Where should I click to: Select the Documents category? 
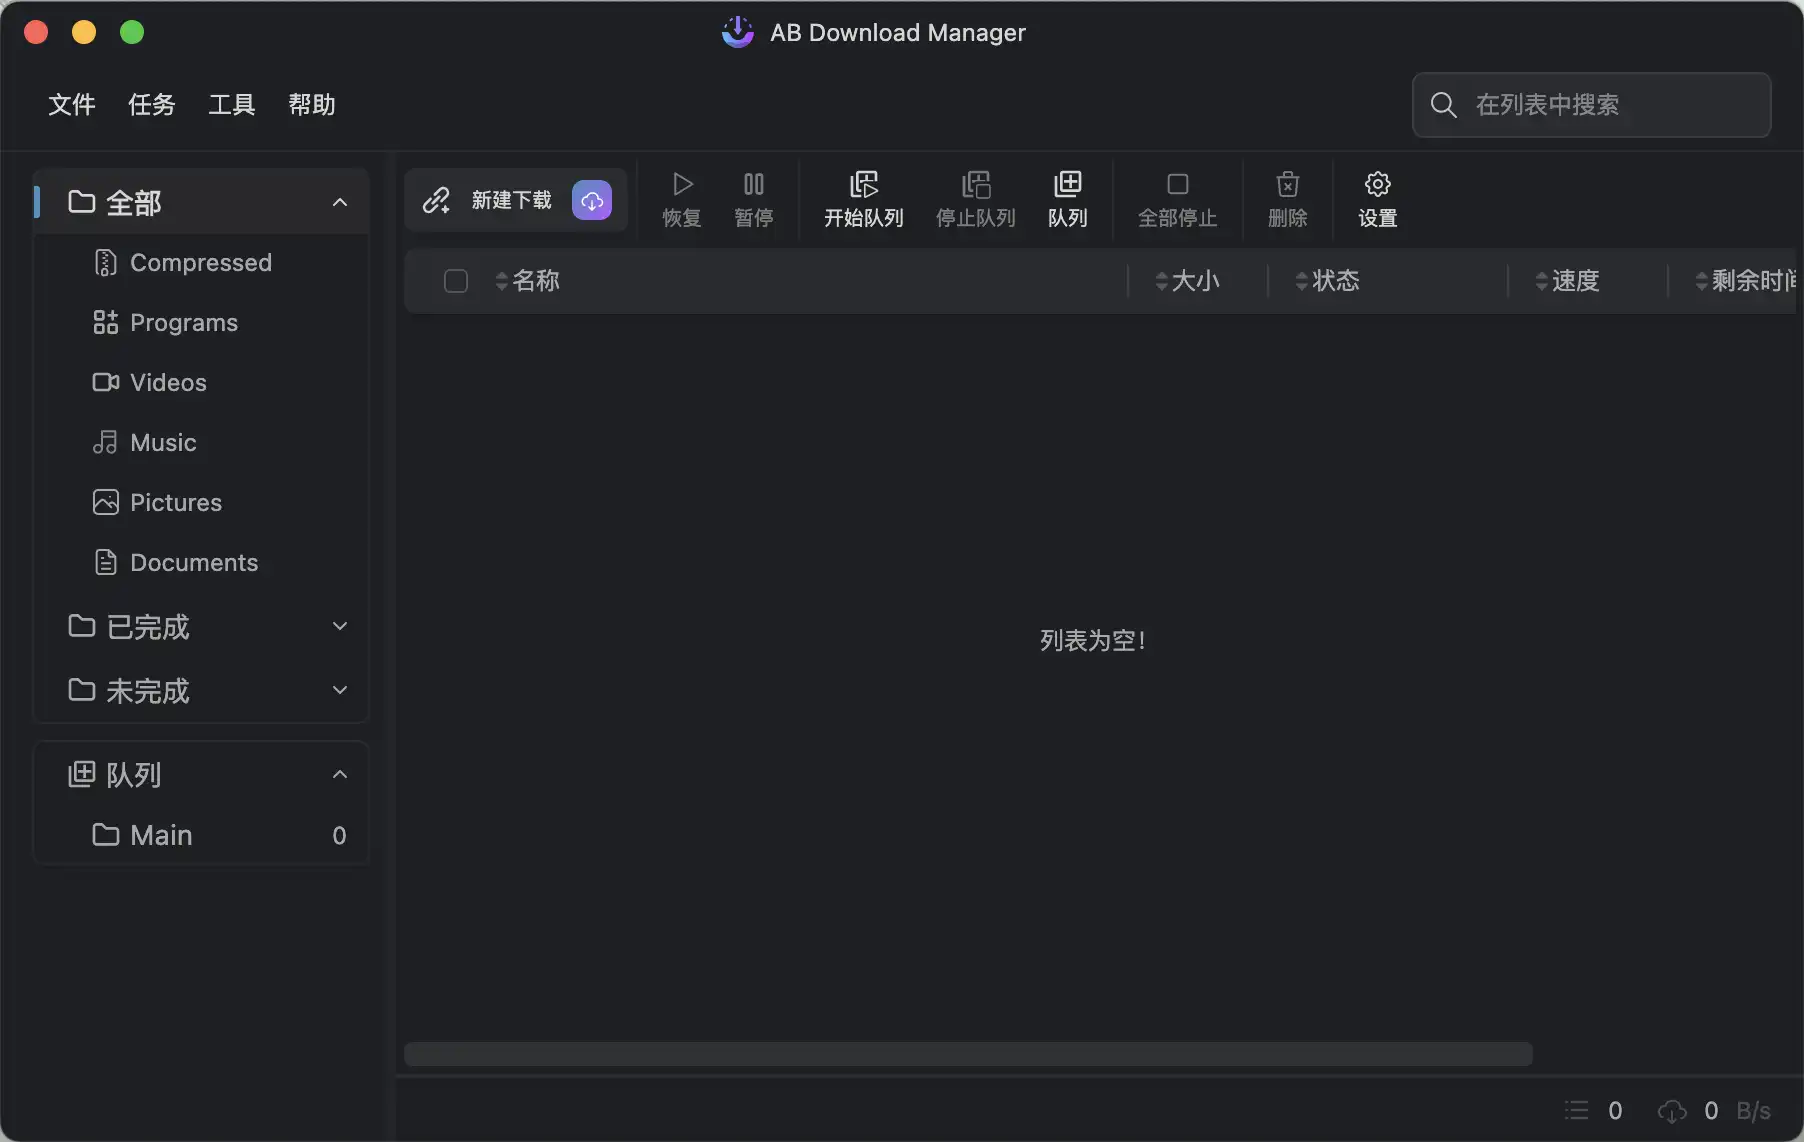[201, 562]
